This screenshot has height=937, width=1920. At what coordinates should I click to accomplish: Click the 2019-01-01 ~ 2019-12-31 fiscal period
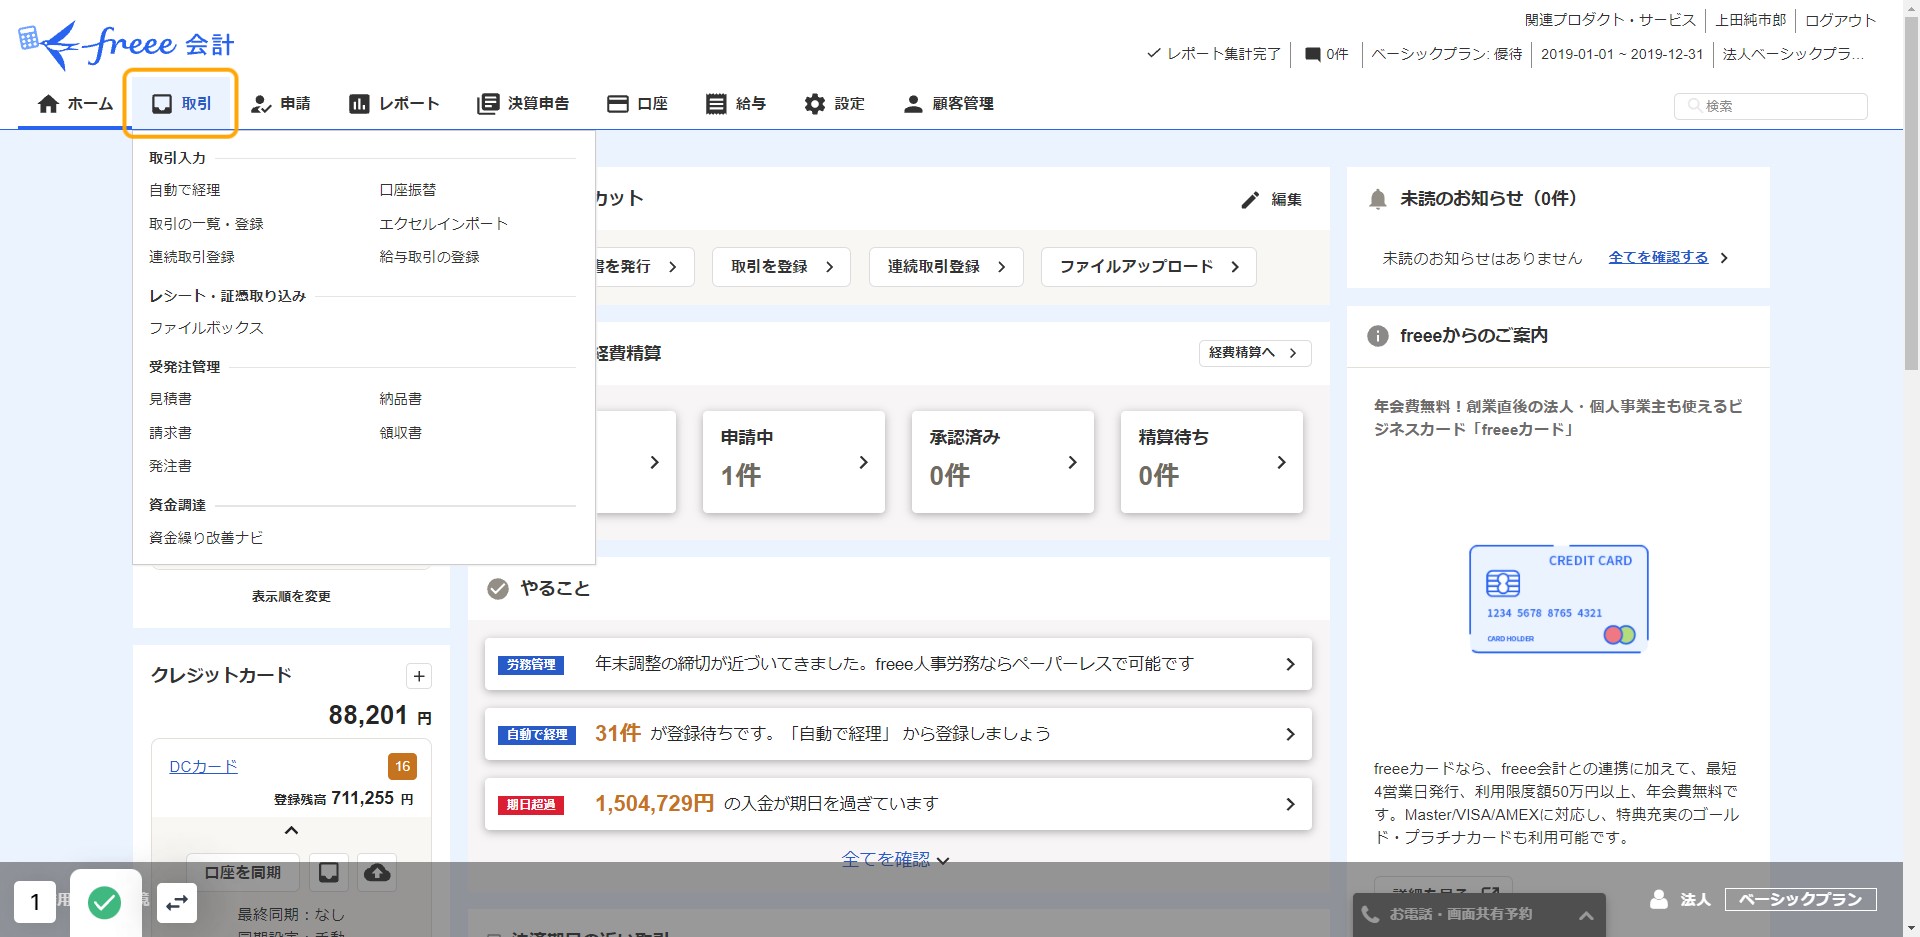1621,54
